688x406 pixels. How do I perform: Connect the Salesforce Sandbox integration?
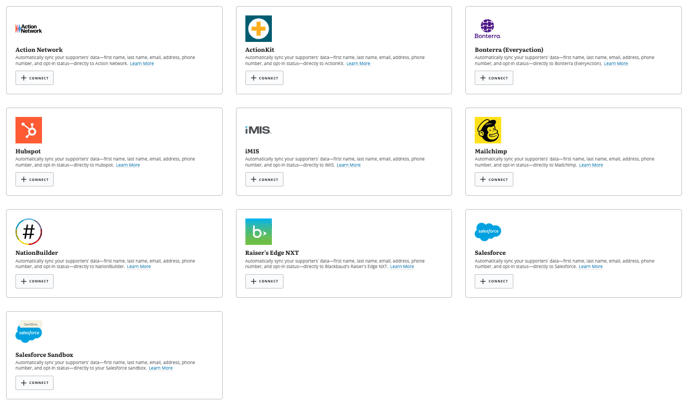click(x=35, y=383)
